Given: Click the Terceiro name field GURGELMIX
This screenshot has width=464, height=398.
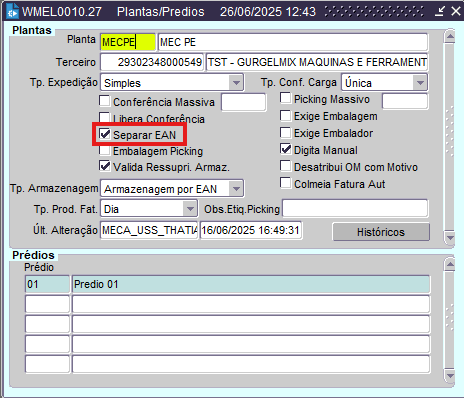Looking at the screenshot, I should click(x=317, y=62).
